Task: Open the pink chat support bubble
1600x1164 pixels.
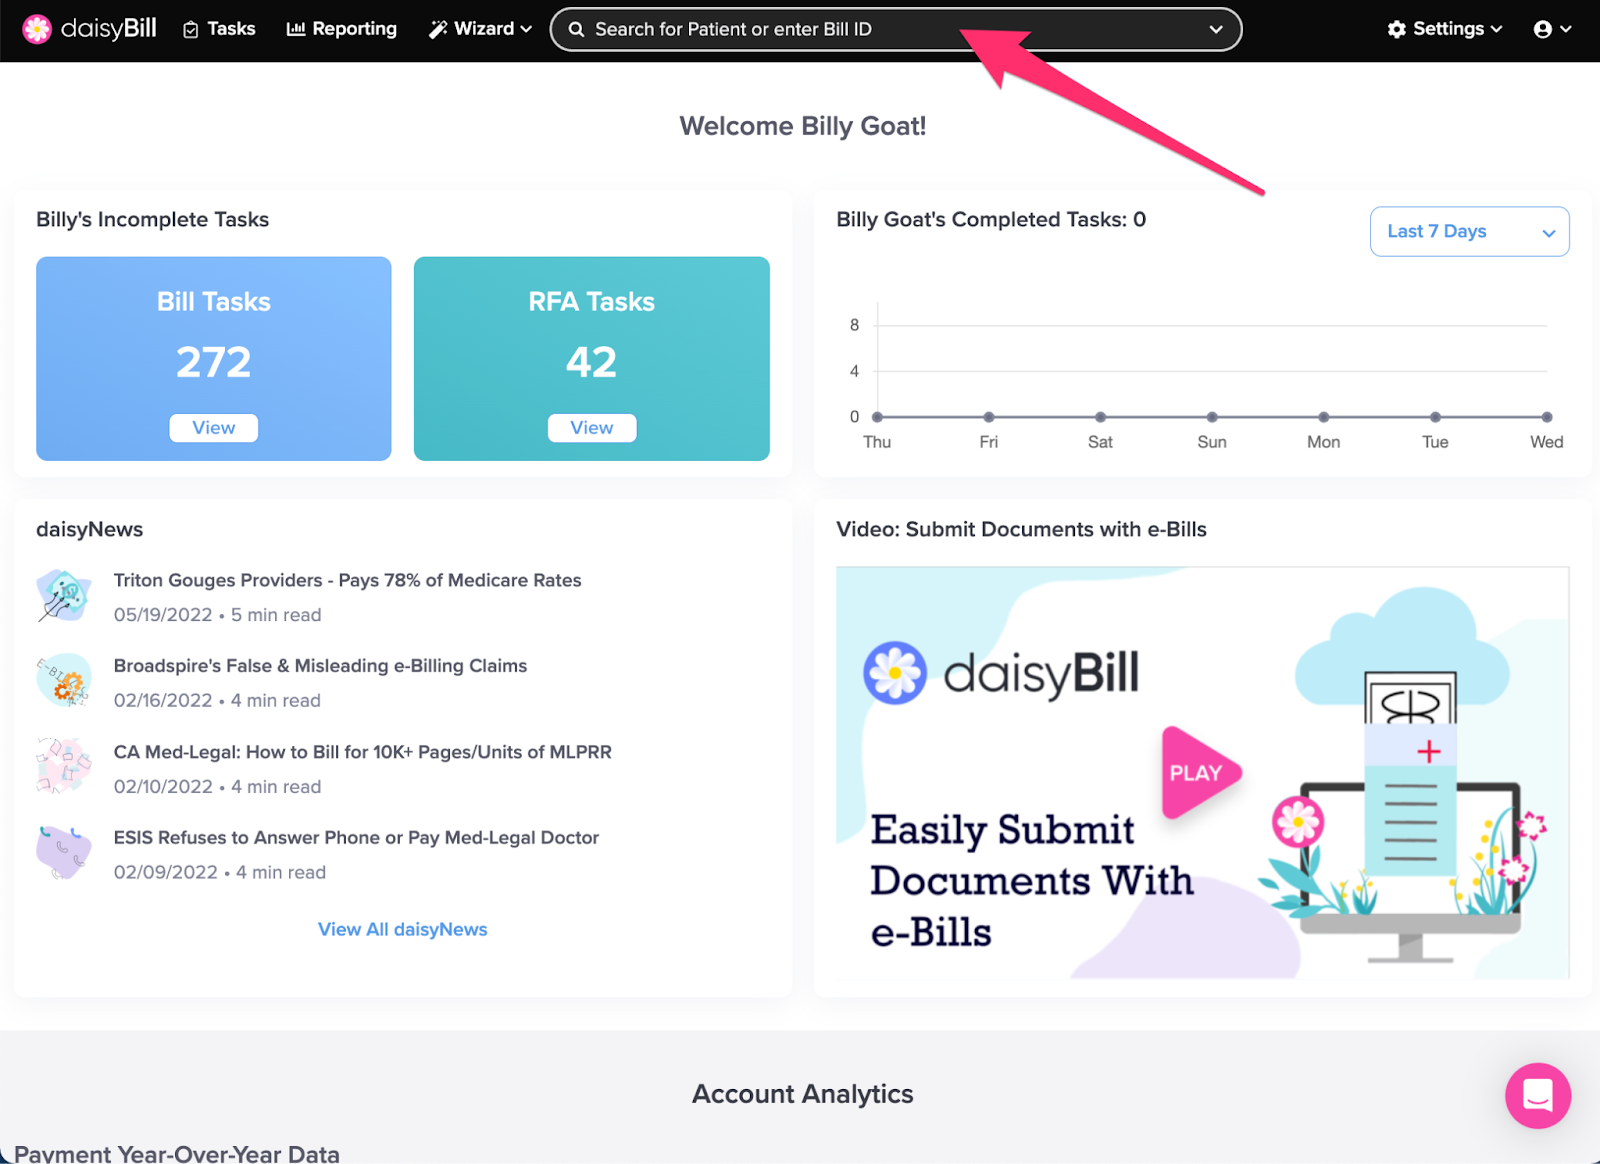Action: (1538, 1095)
